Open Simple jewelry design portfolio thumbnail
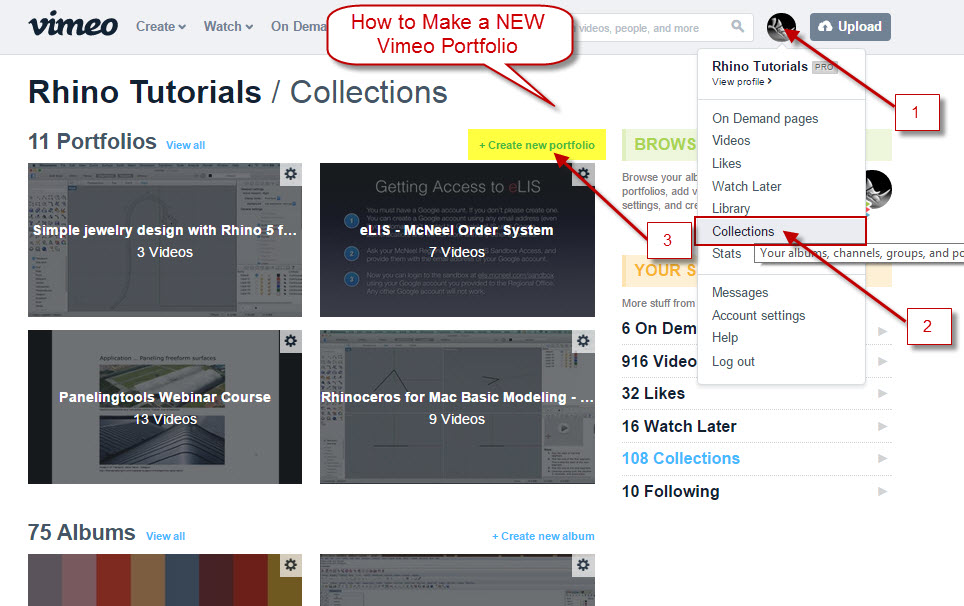964x606 pixels. [x=165, y=240]
